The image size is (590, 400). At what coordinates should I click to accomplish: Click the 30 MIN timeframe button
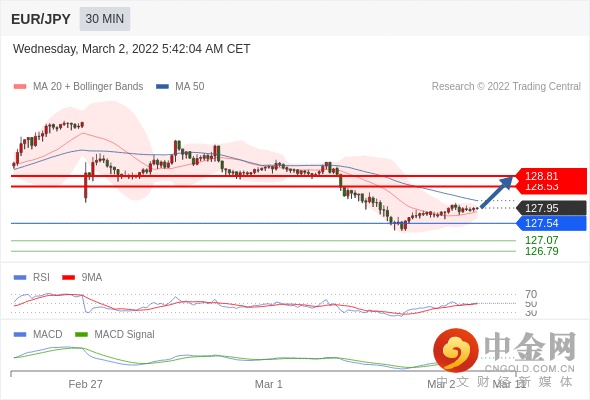[105, 19]
